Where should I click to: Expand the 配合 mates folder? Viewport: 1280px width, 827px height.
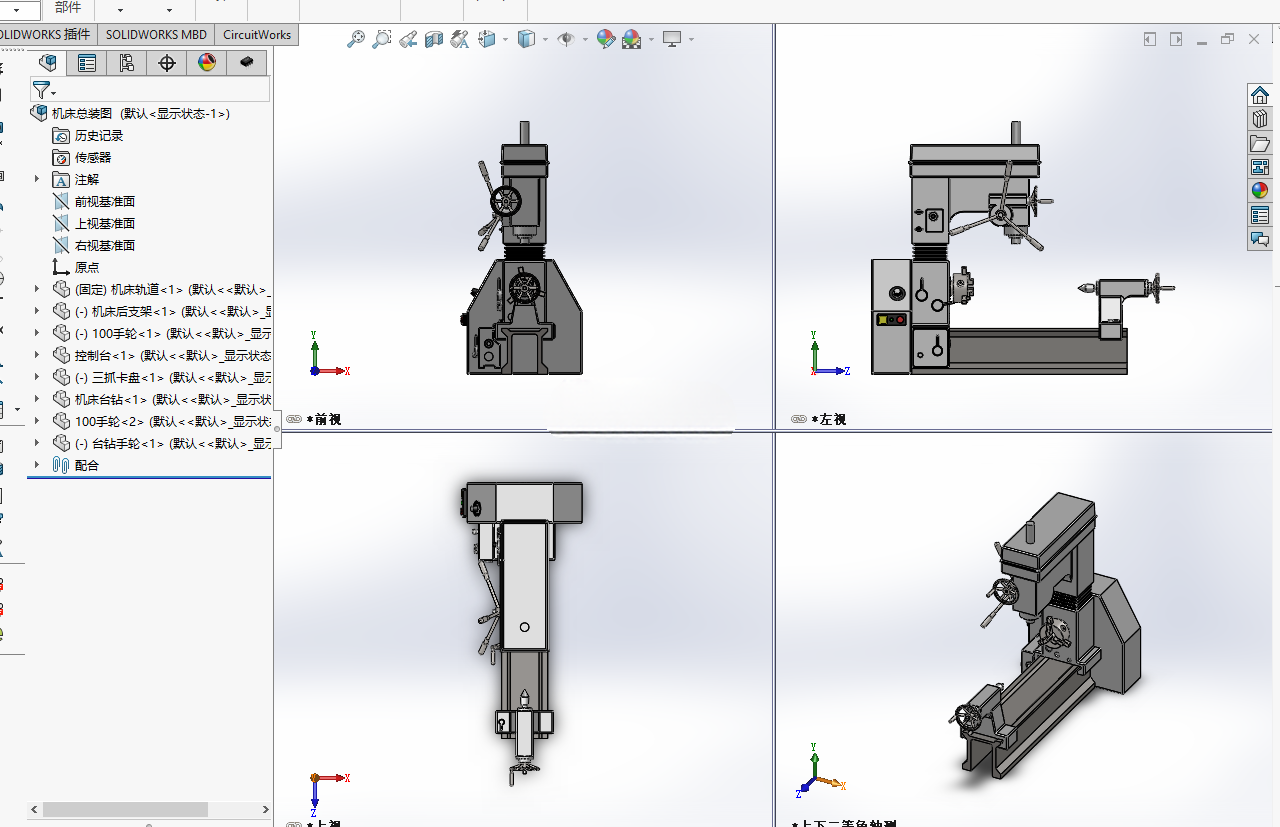click(x=37, y=465)
